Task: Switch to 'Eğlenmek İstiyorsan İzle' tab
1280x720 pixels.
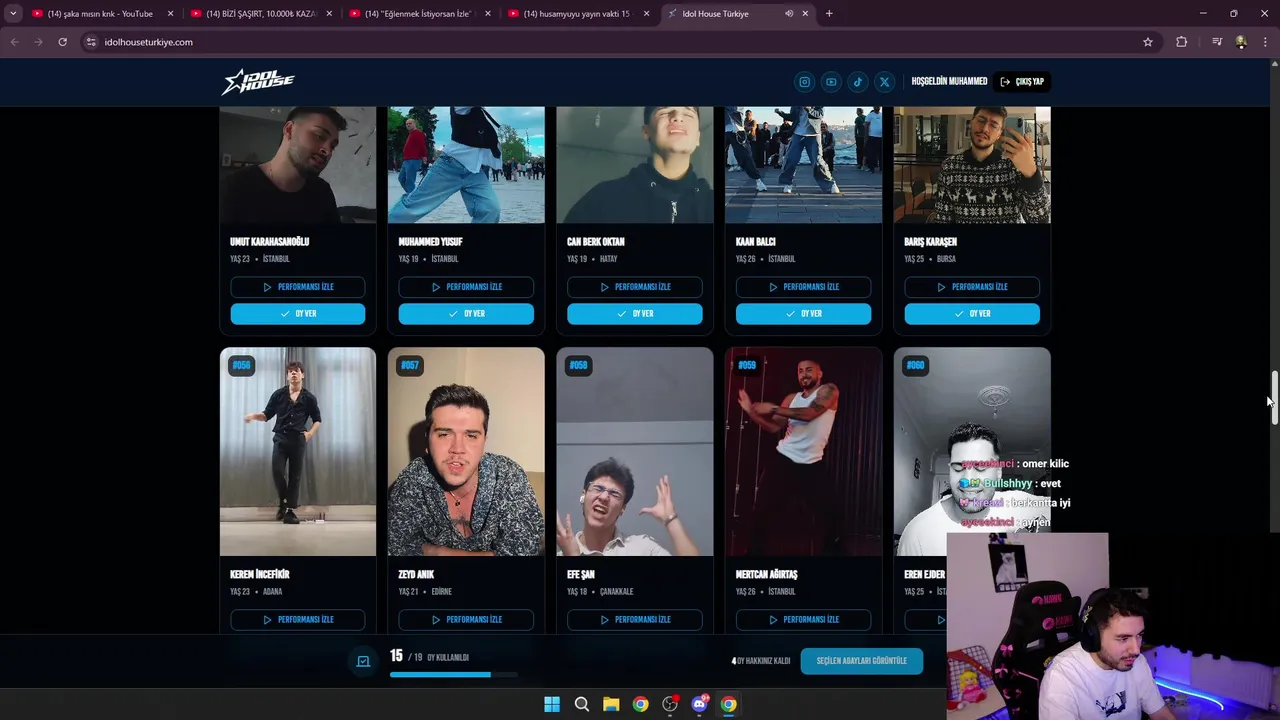Action: (x=418, y=14)
